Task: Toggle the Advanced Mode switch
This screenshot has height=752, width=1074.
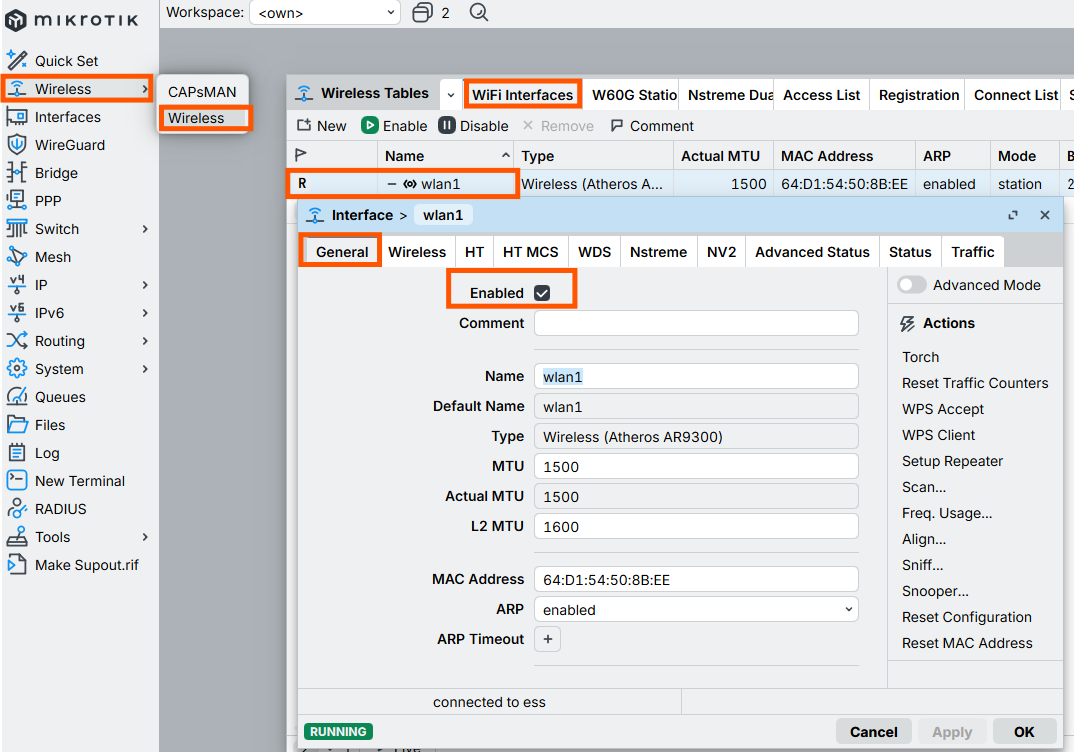Action: (x=912, y=285)
